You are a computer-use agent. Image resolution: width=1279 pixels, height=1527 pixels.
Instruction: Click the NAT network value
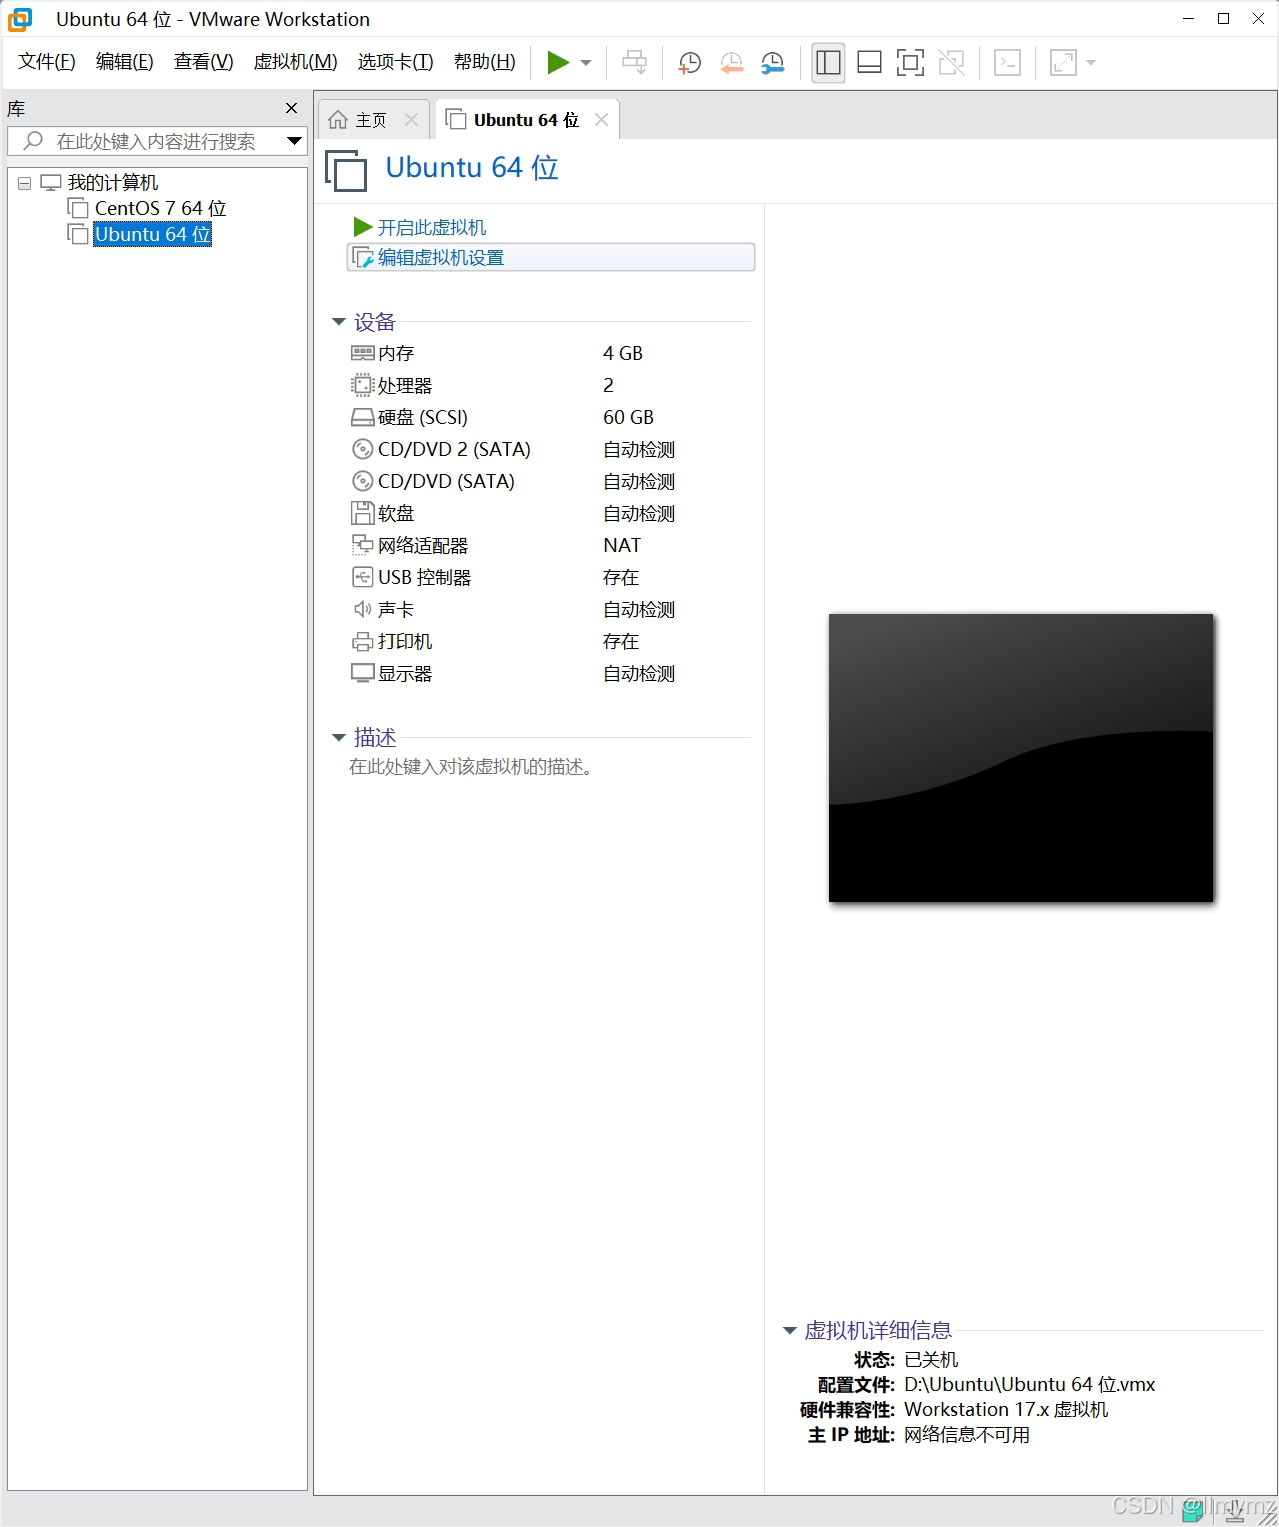coord(622,545)
